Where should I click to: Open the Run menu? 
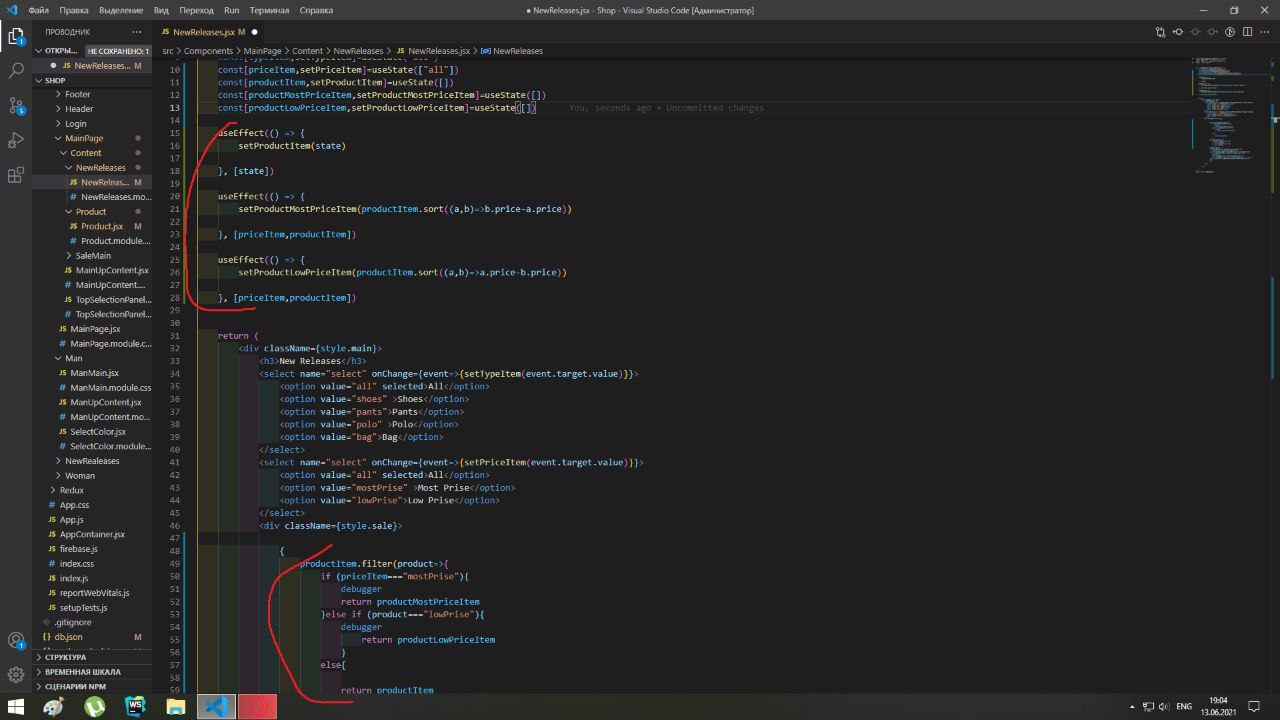[231, 10]
